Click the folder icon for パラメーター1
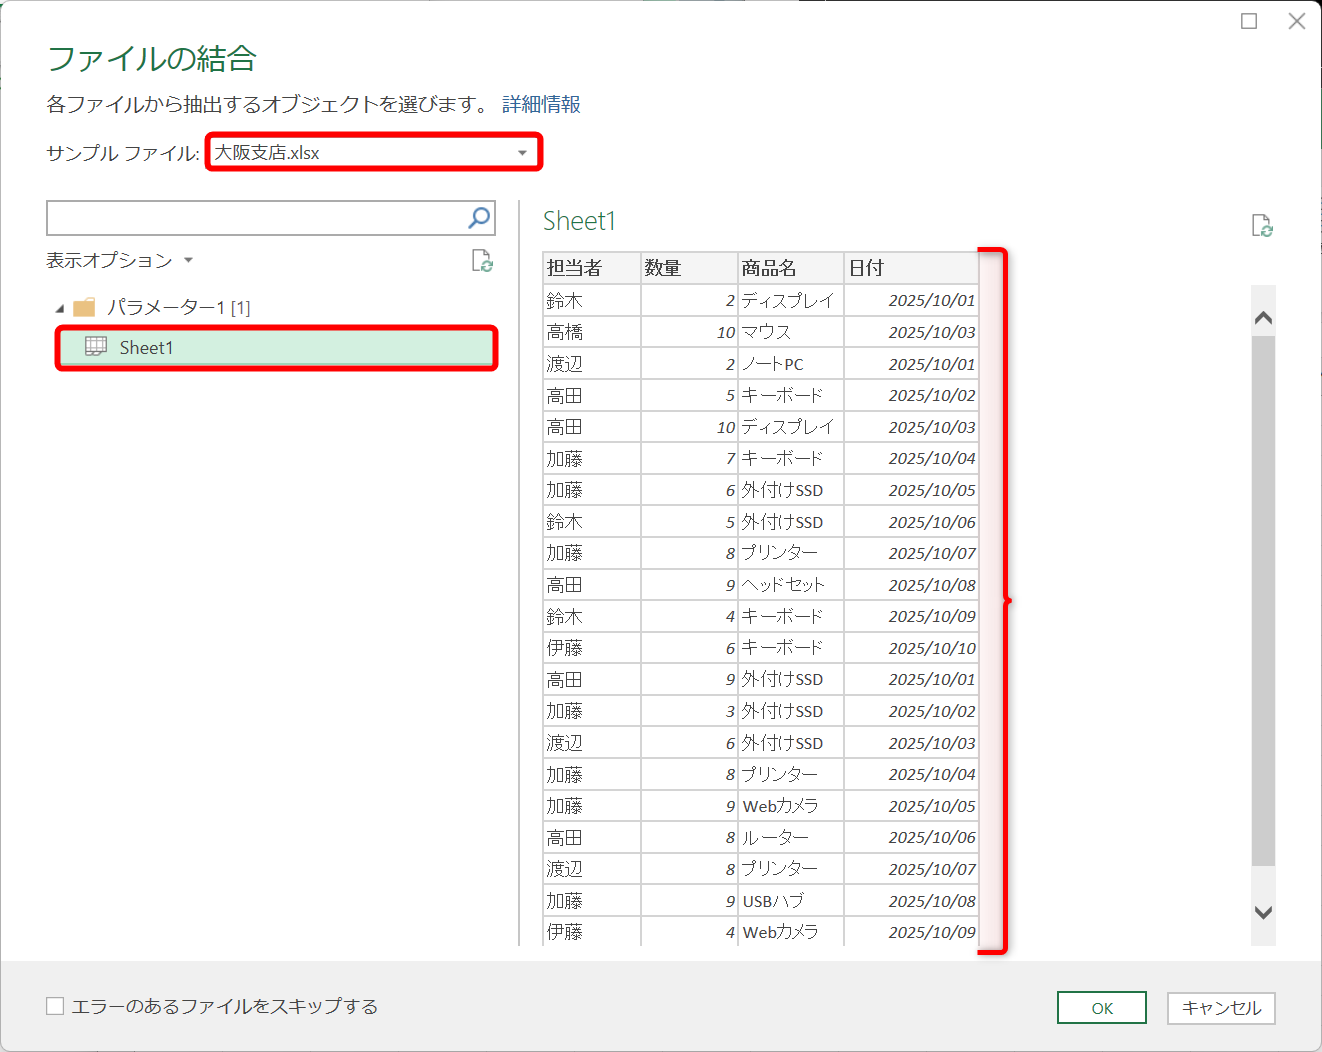Viewport: 1322px width, 1052px height. 85,307
